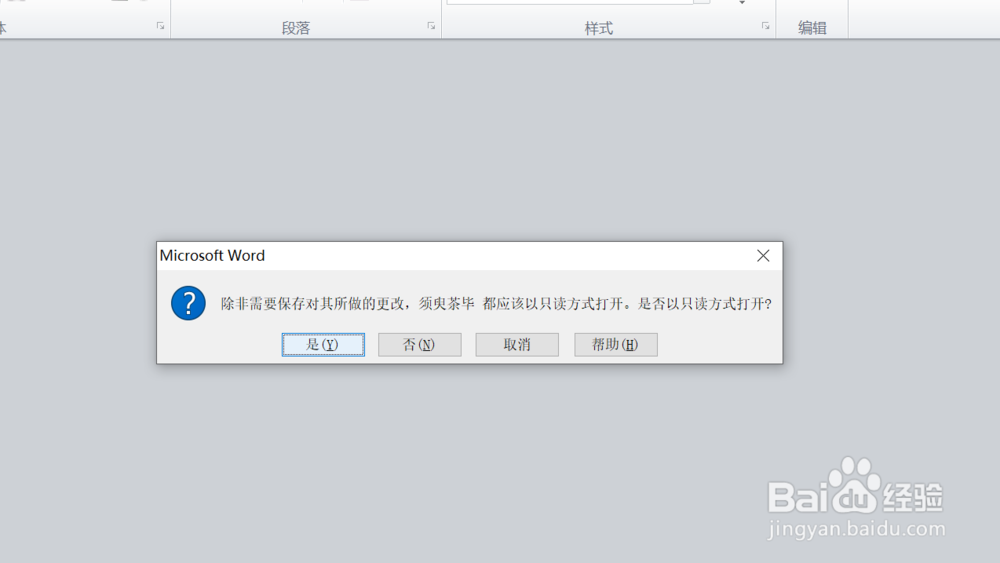The image size is (1000, 563).
Task: Cancel with the 取消 button
Action: 517,344
